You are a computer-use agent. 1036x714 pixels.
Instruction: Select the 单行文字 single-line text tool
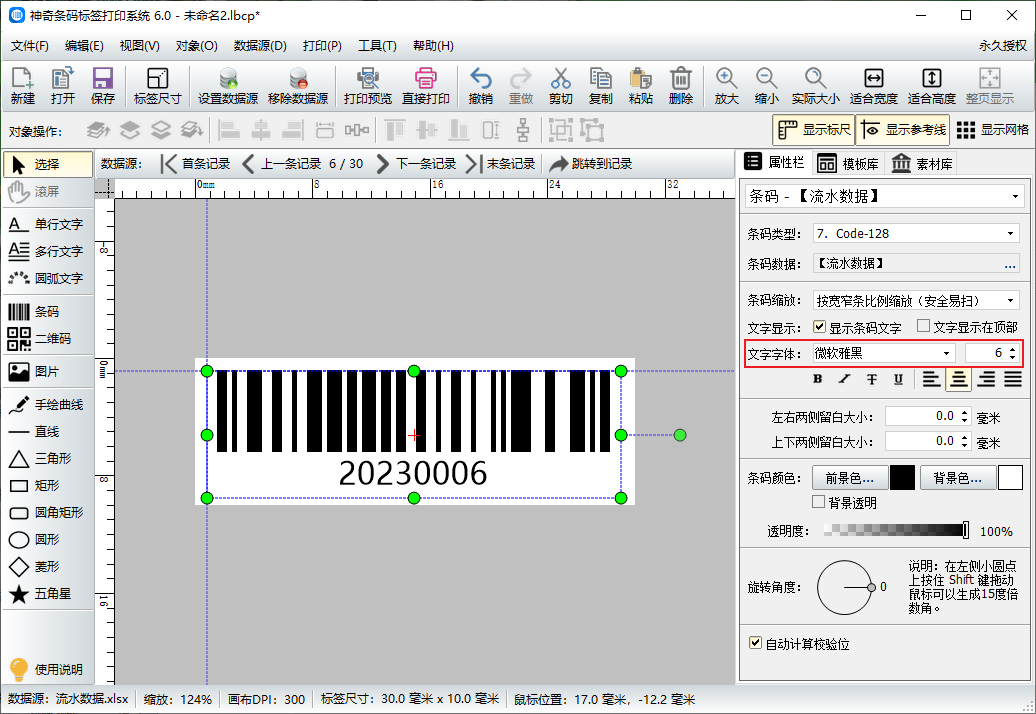coord(48,225)
